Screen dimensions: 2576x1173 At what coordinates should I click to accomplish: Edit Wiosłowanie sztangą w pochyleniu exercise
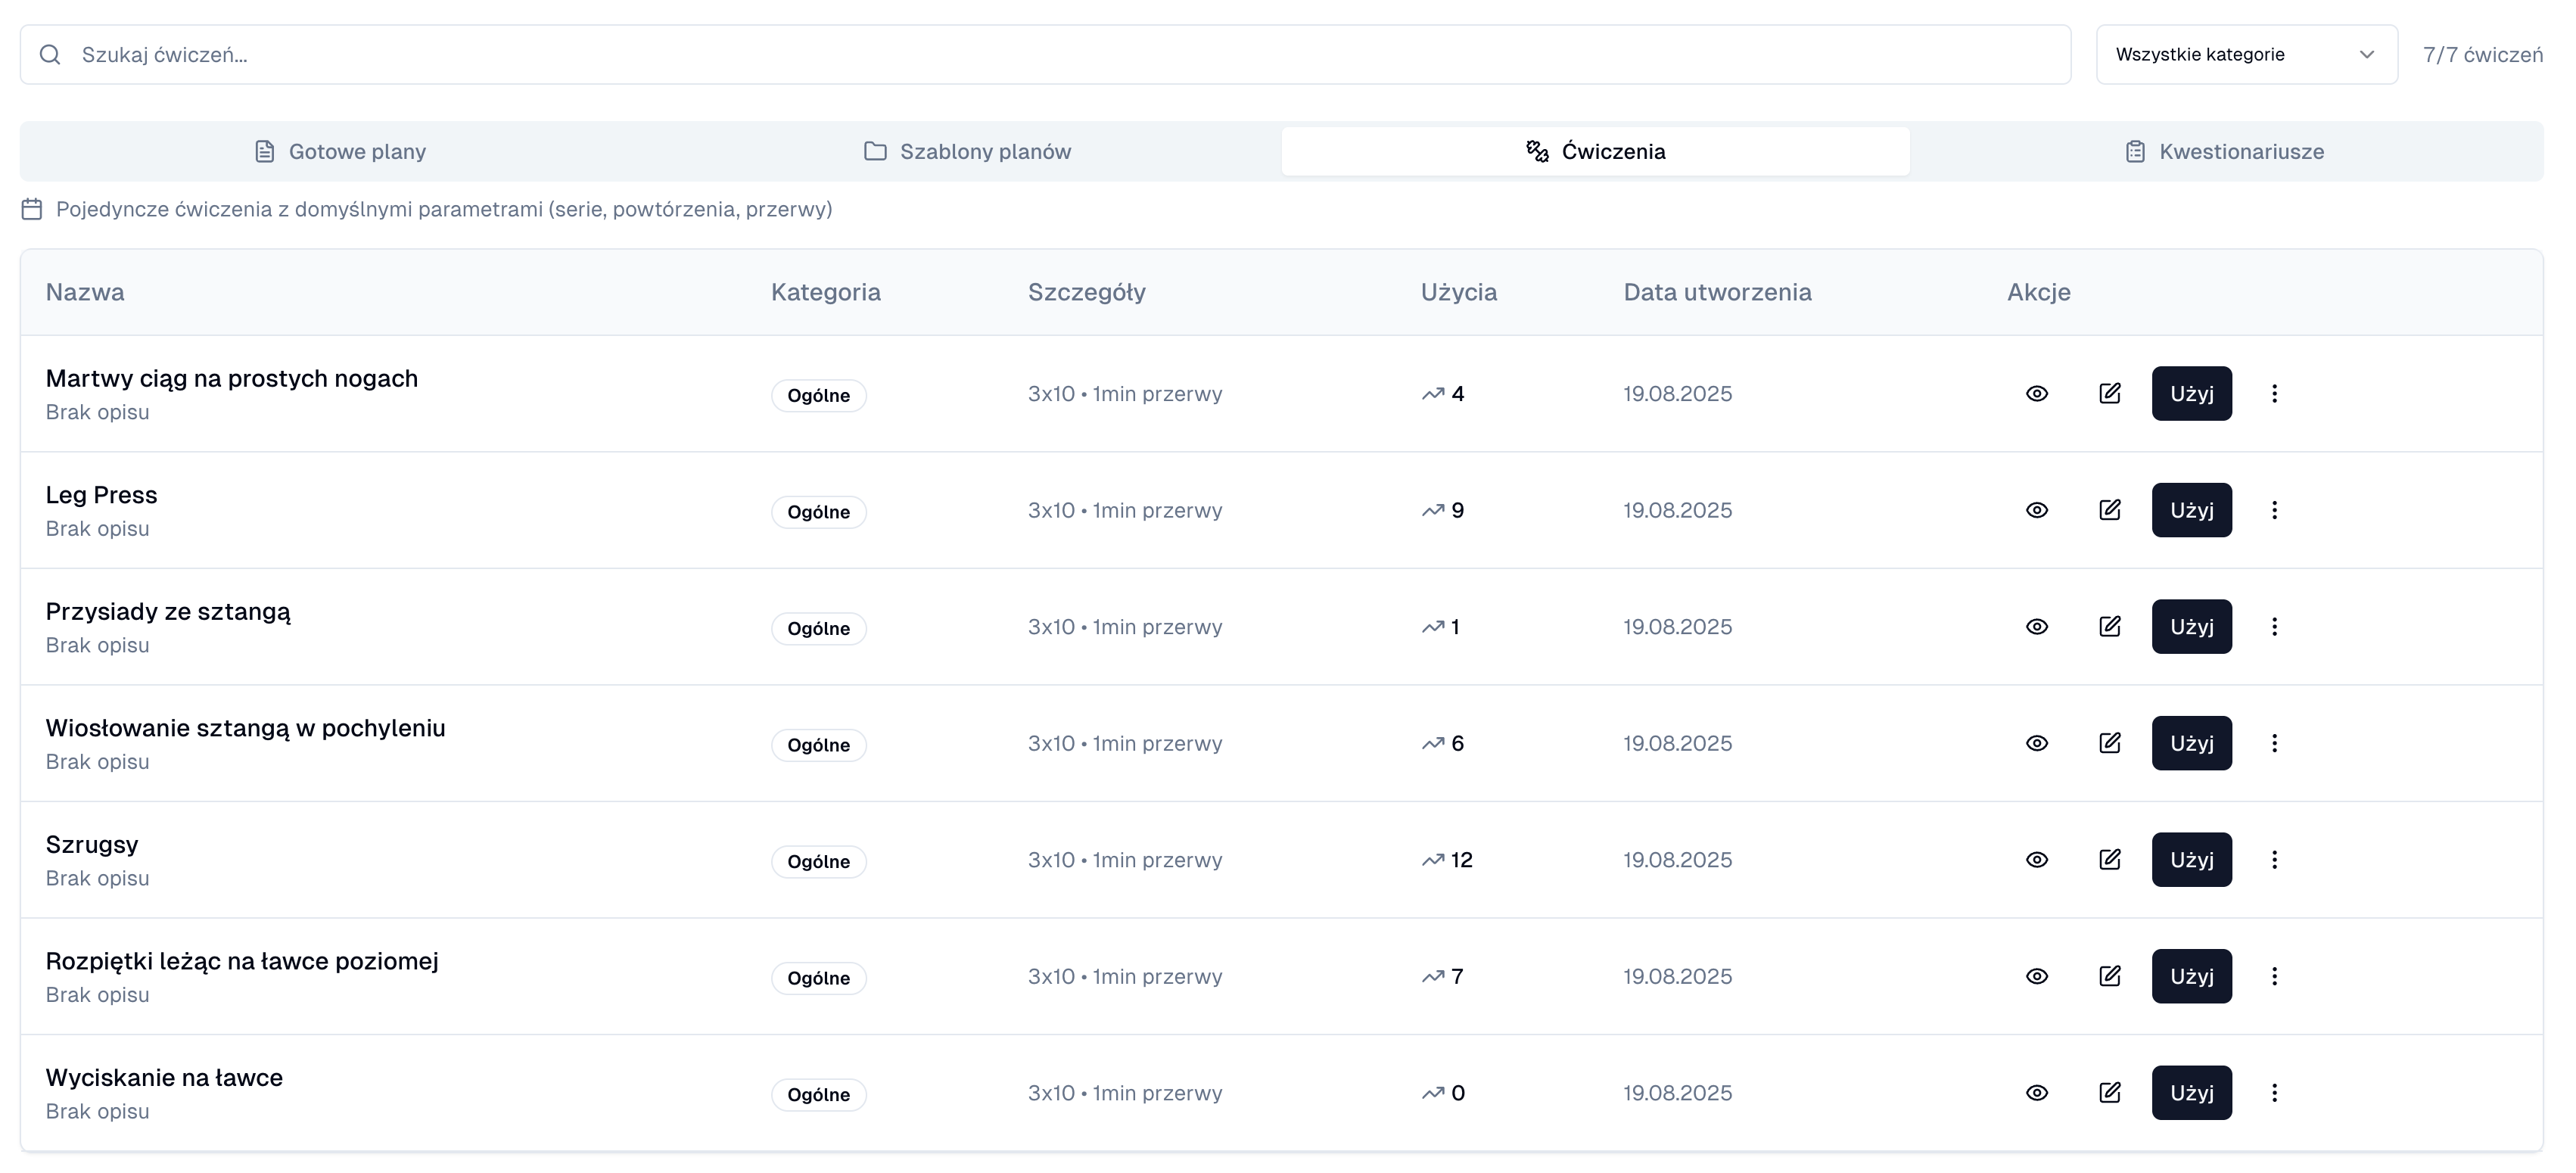pyautogui.click(x=2109, y=743)
